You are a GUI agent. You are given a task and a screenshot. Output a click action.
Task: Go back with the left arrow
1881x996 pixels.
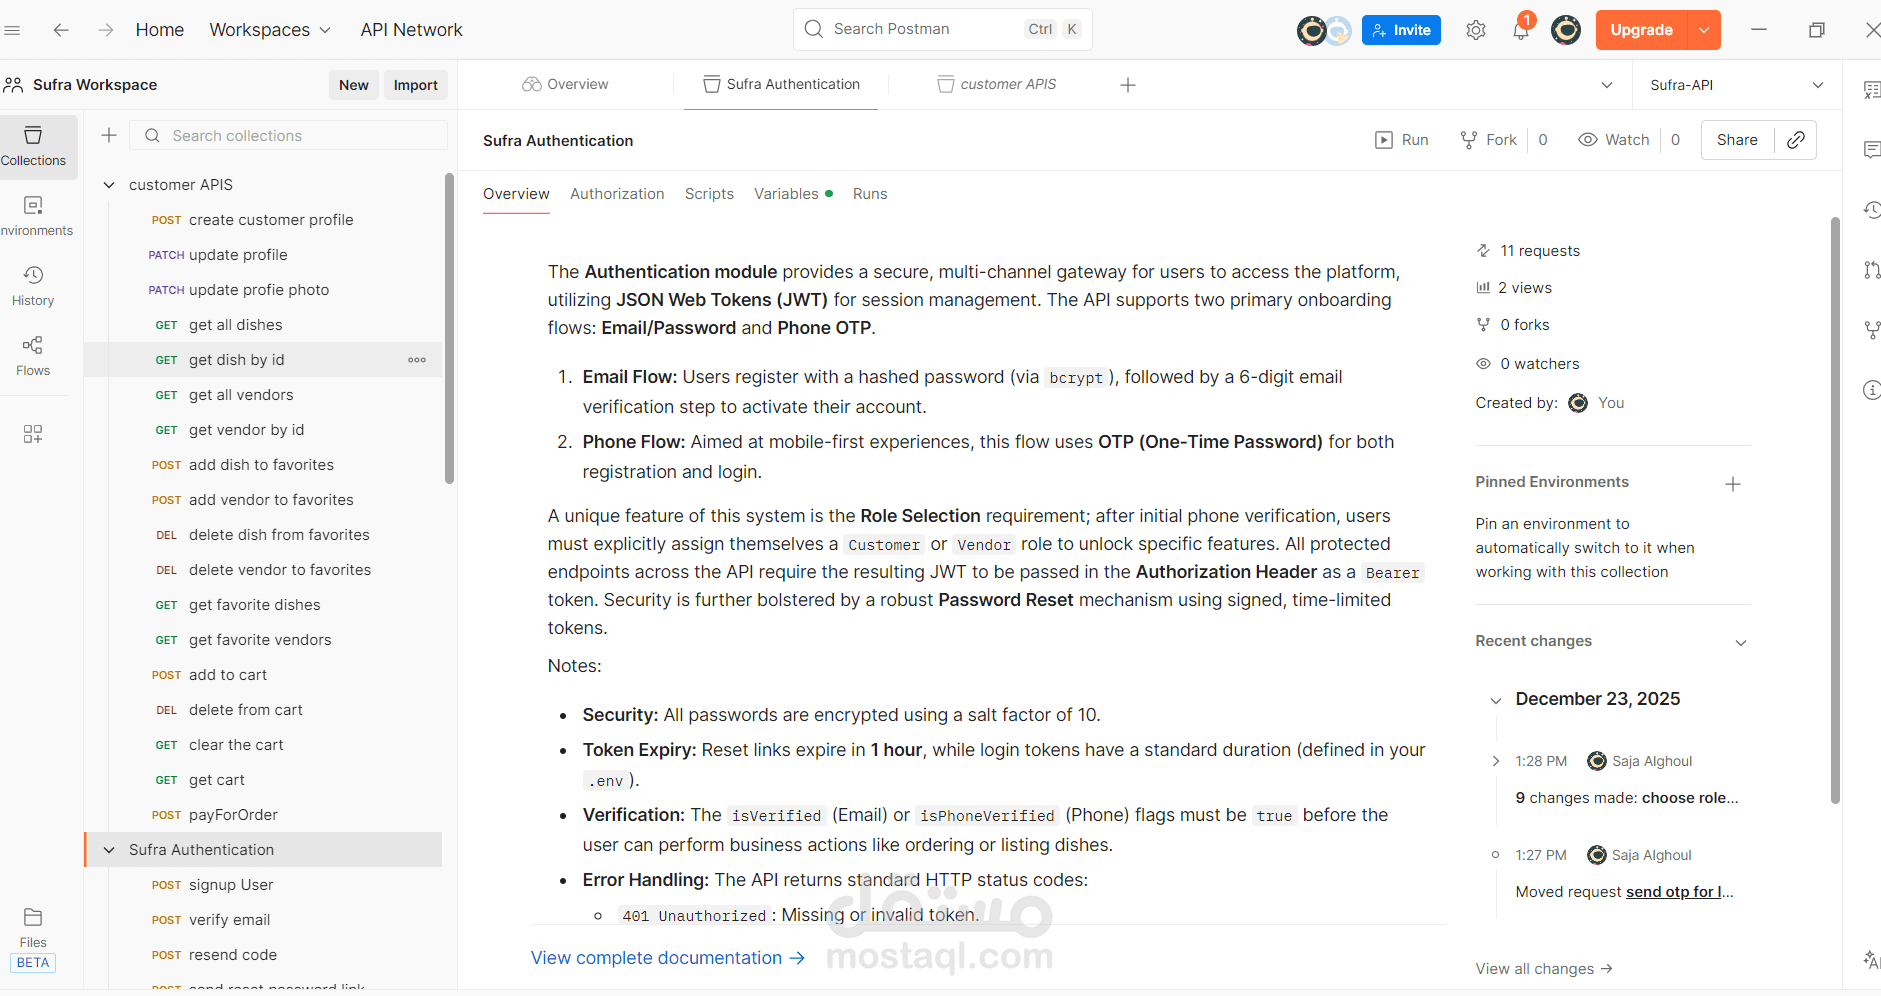coord(61,30)
